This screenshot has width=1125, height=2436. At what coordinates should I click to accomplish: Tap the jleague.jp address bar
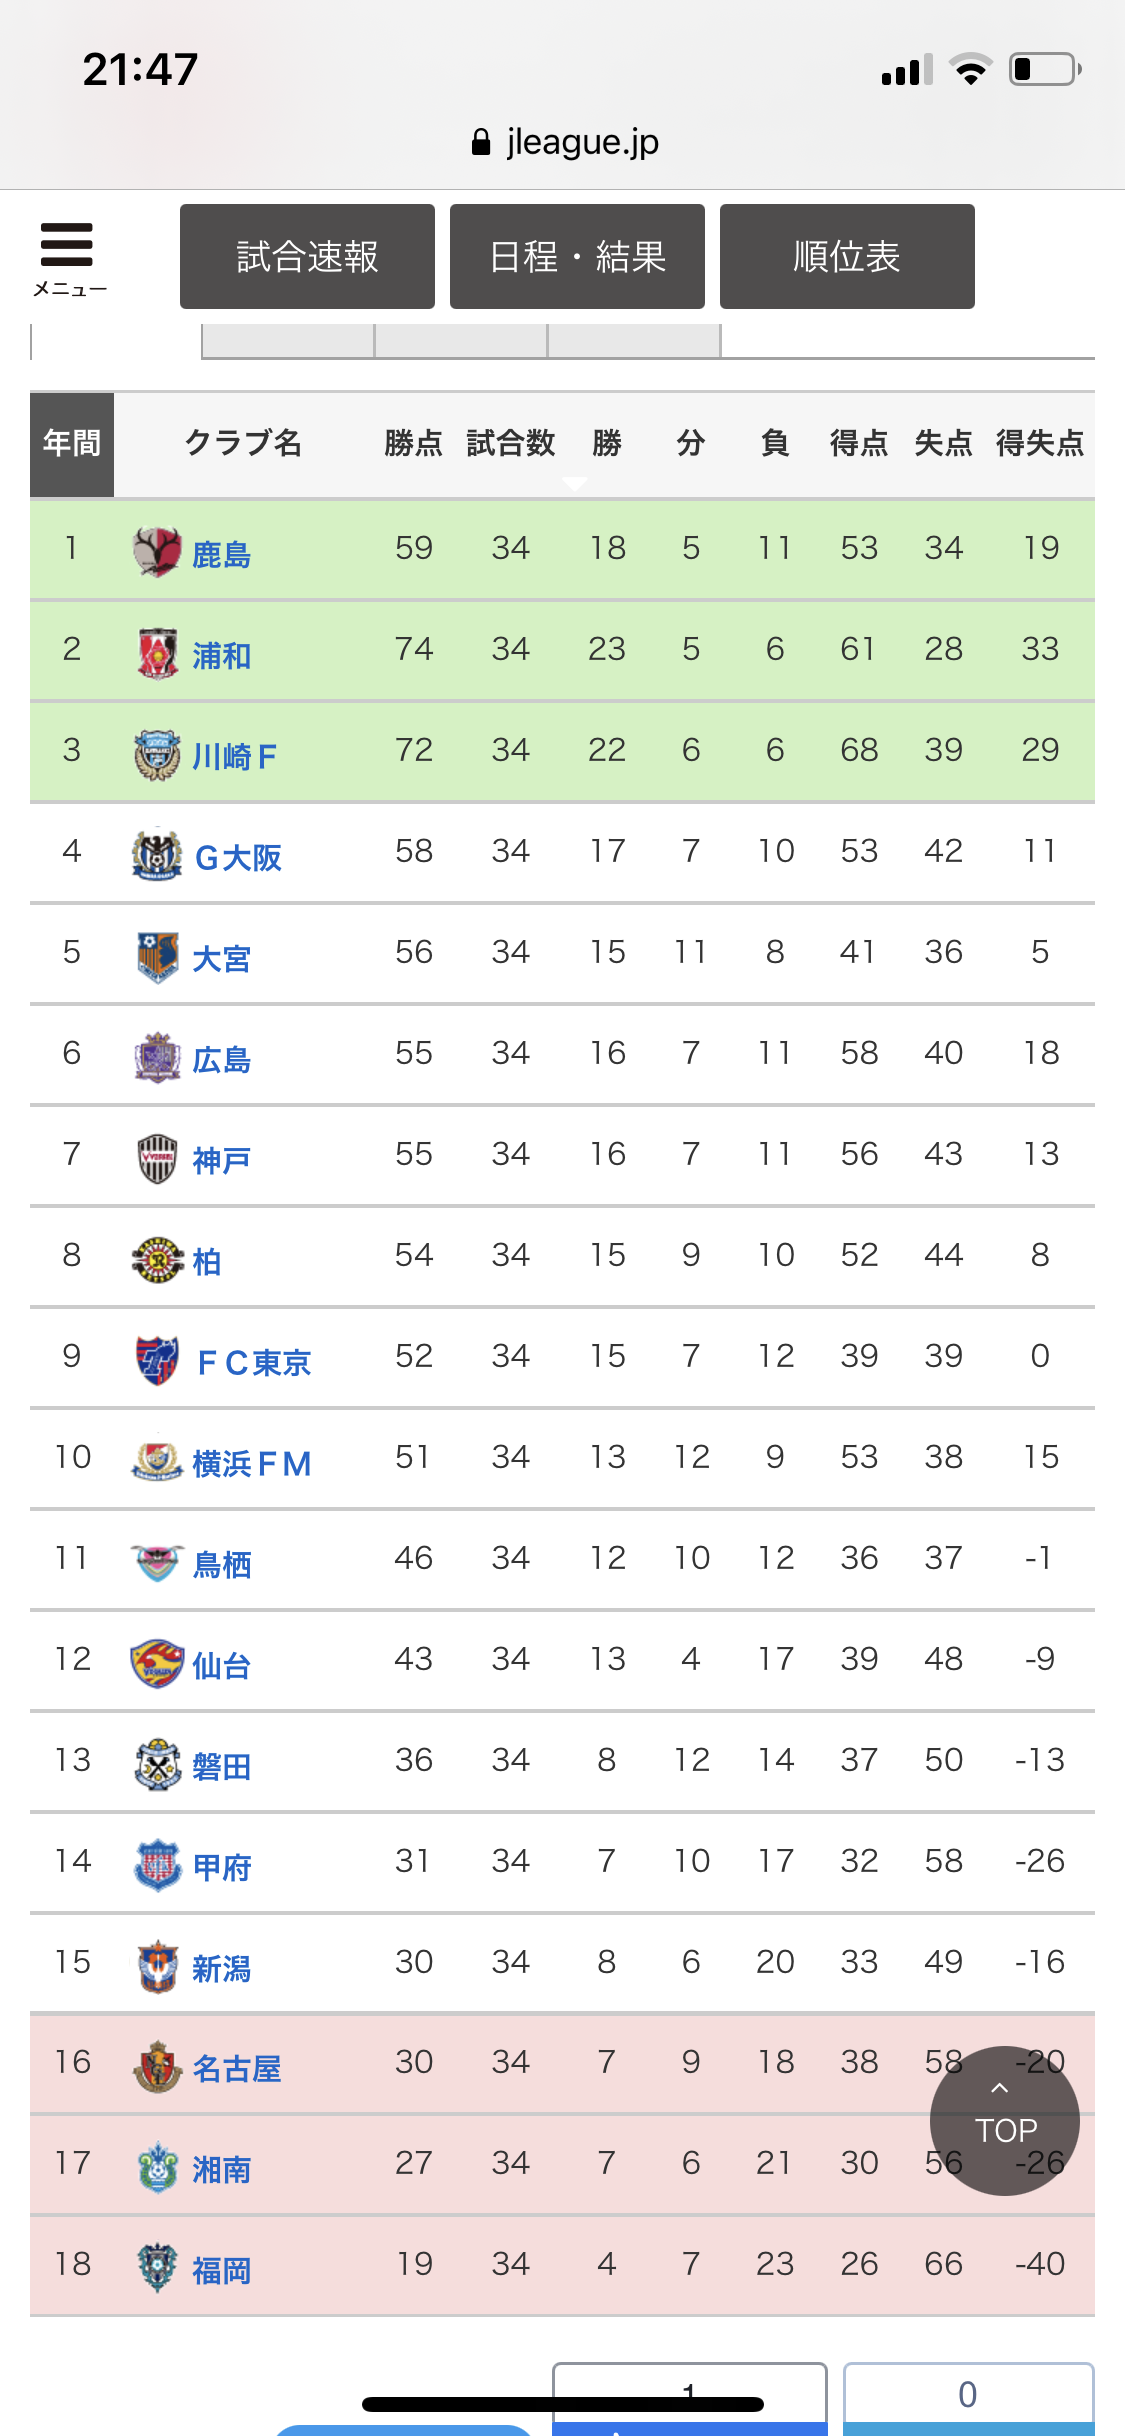pos(564,142)
